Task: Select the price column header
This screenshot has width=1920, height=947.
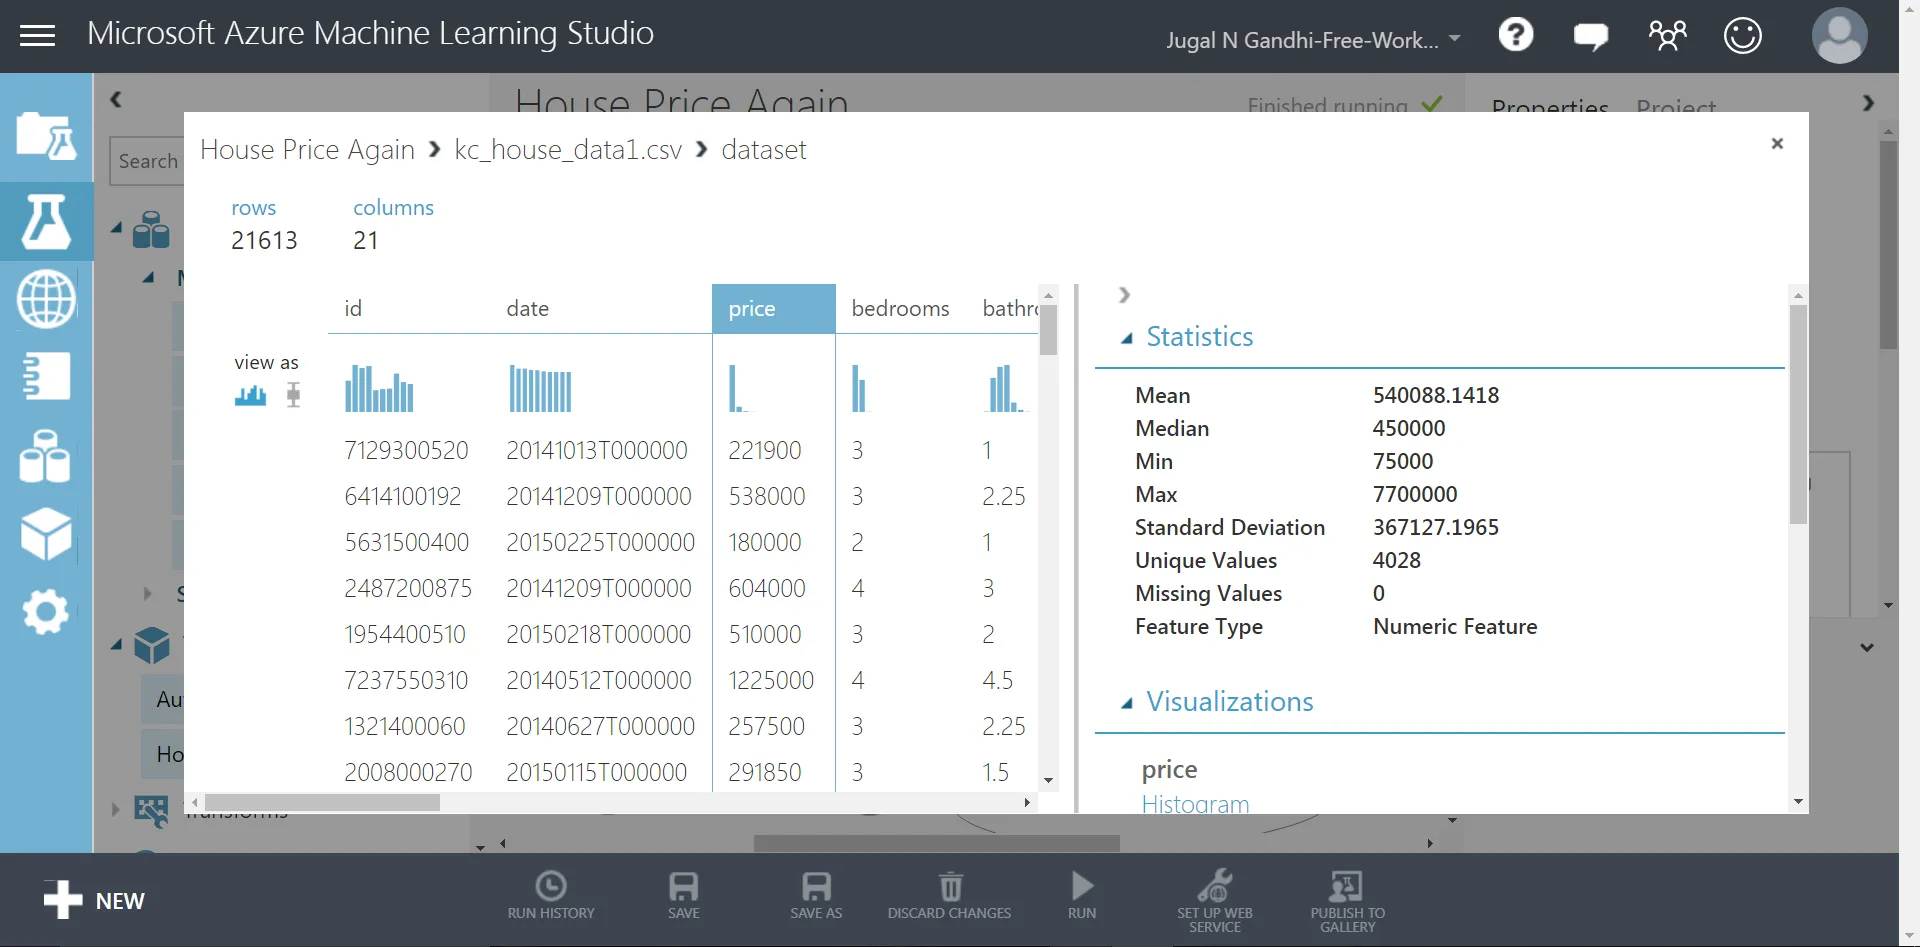Action: click(774, 309)
